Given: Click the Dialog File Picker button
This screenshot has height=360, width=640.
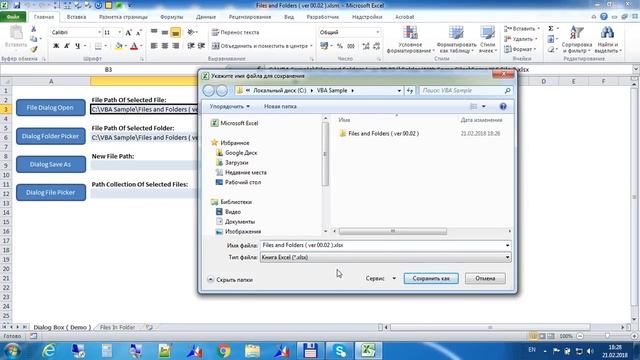Looking at the screenshot, I should [51, 192].
